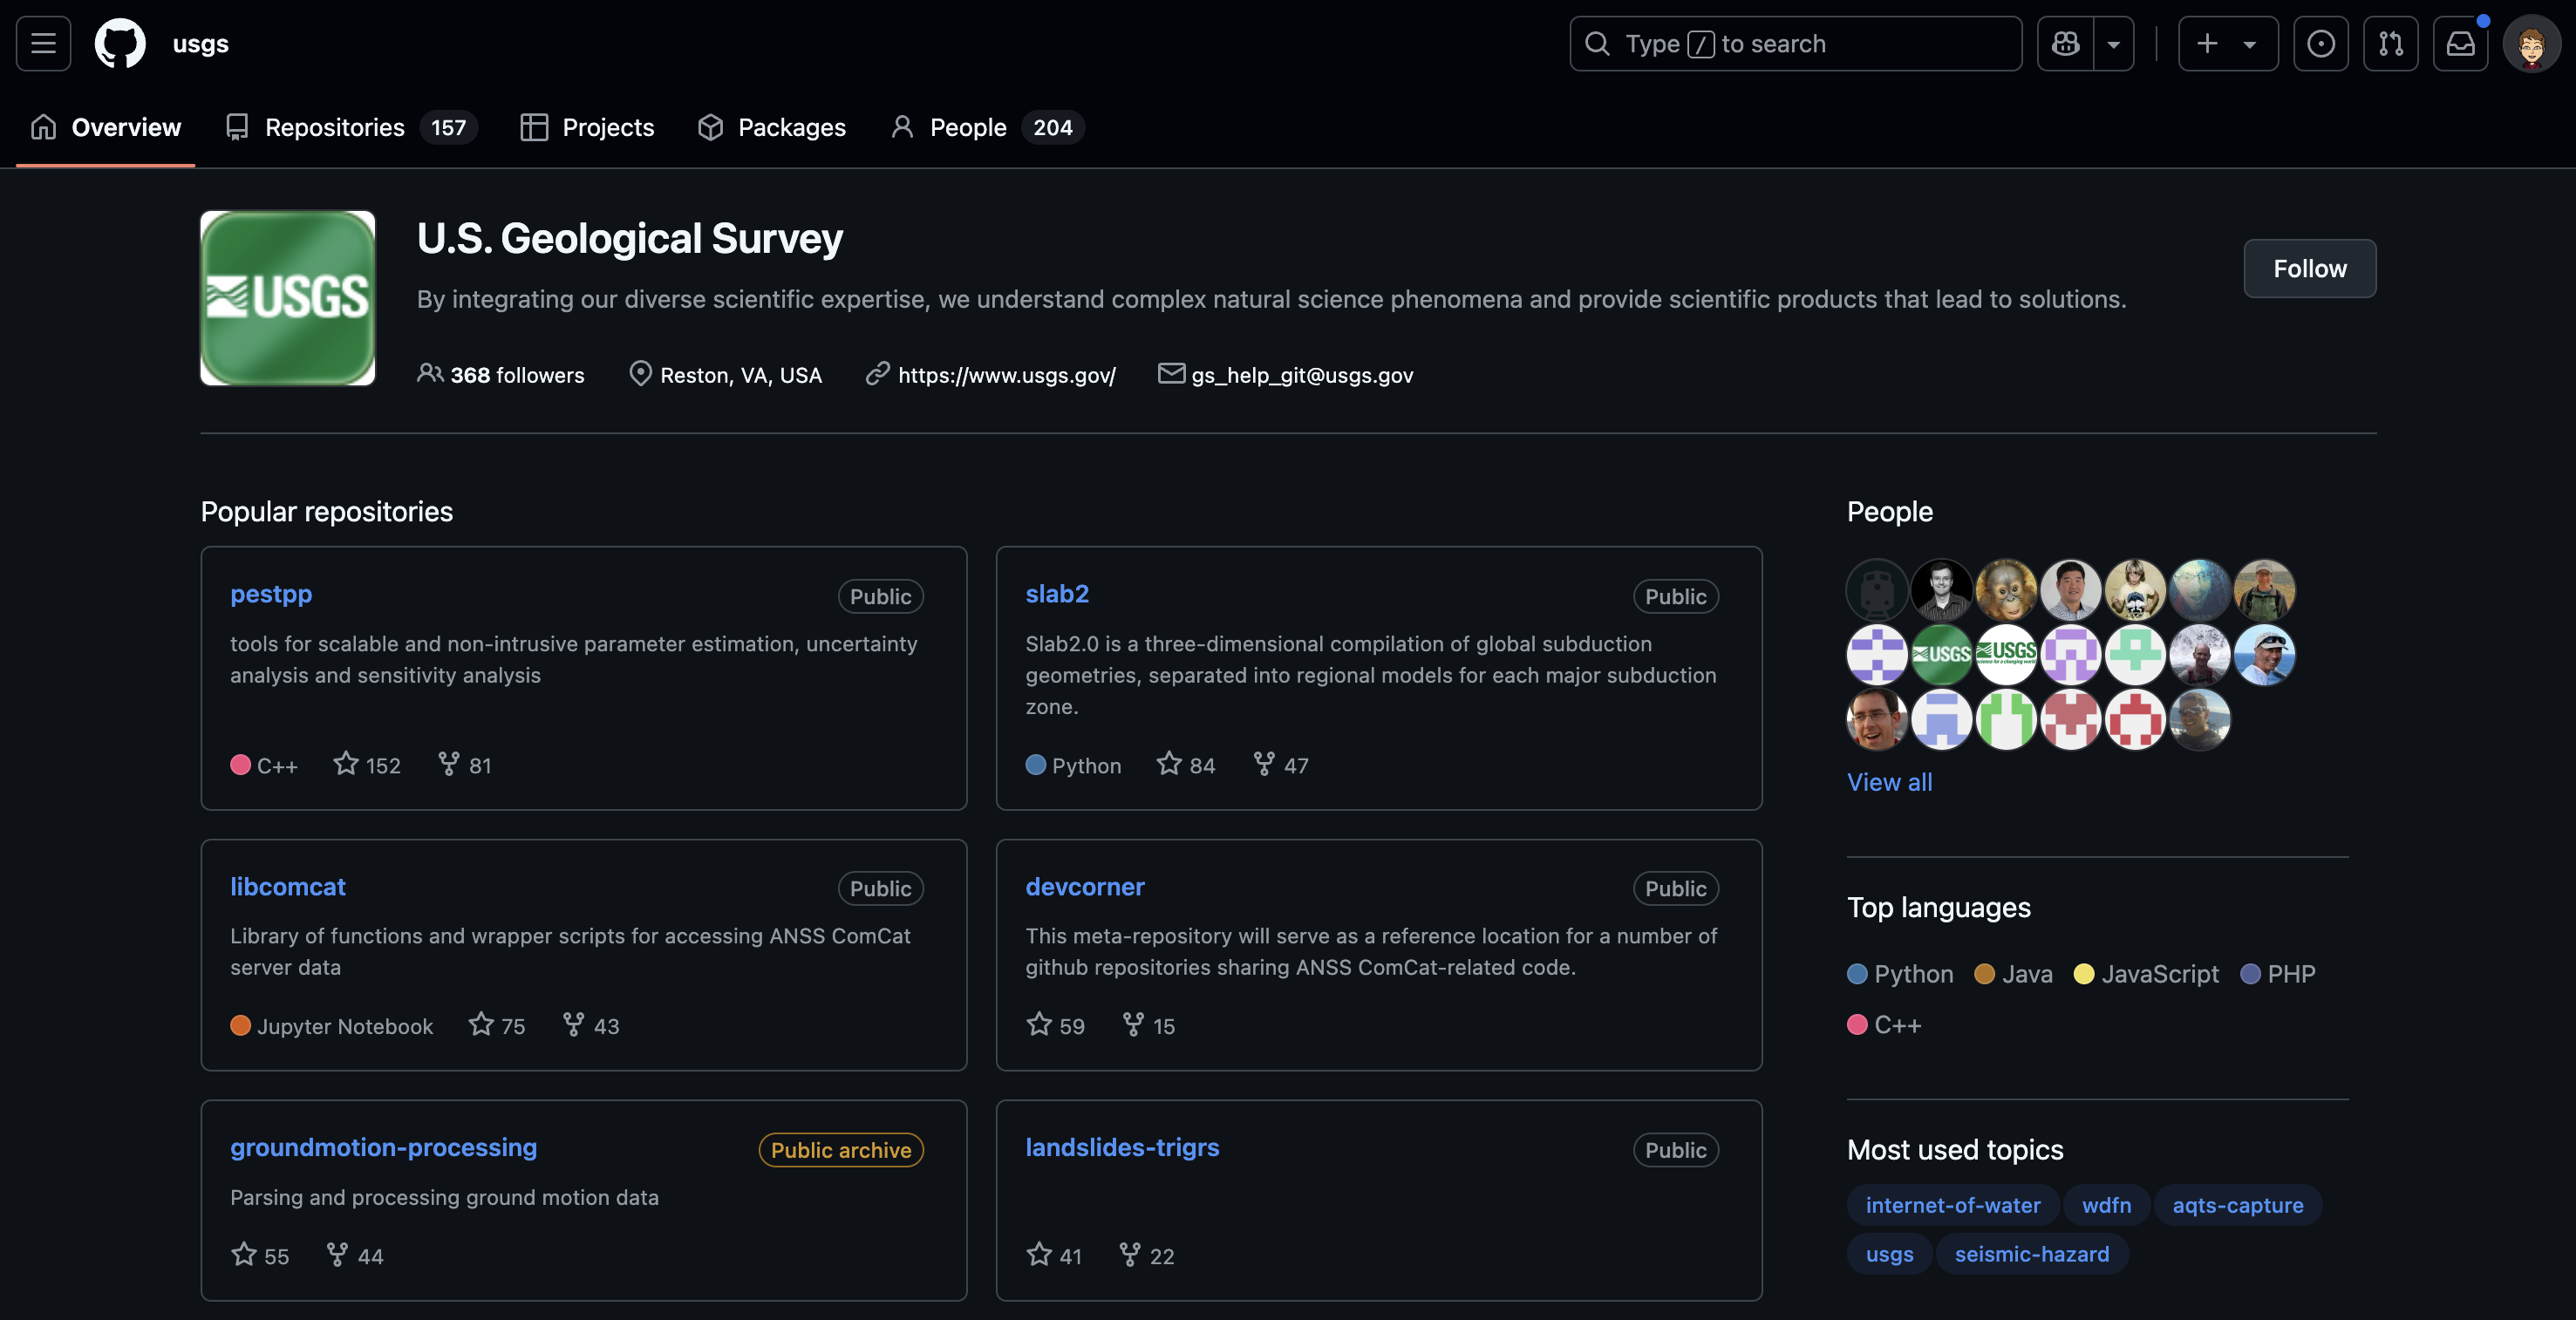The image size is (2576, 1320).
Task: Click the Reston, VA, USA location text
Action: click(741, 375)
